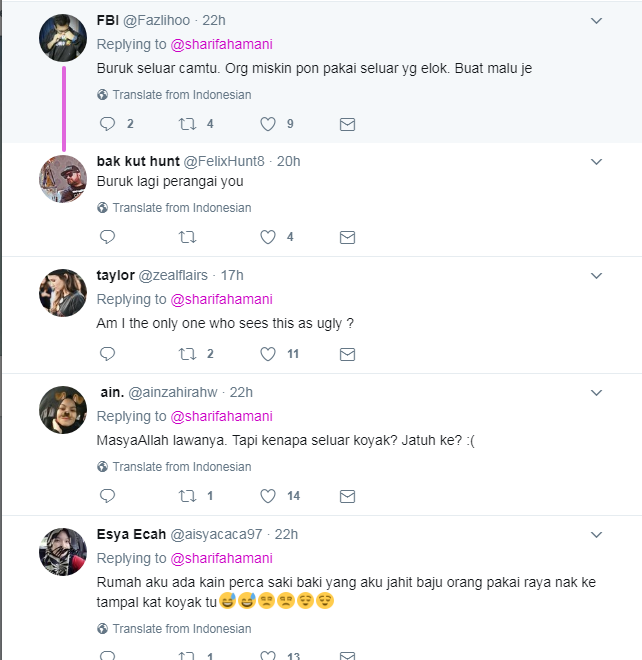Image resolution: width=642 pixels, height=660 pixels.
Task: Reply to taylor's tweet
Action: click(x=108, y=354)
